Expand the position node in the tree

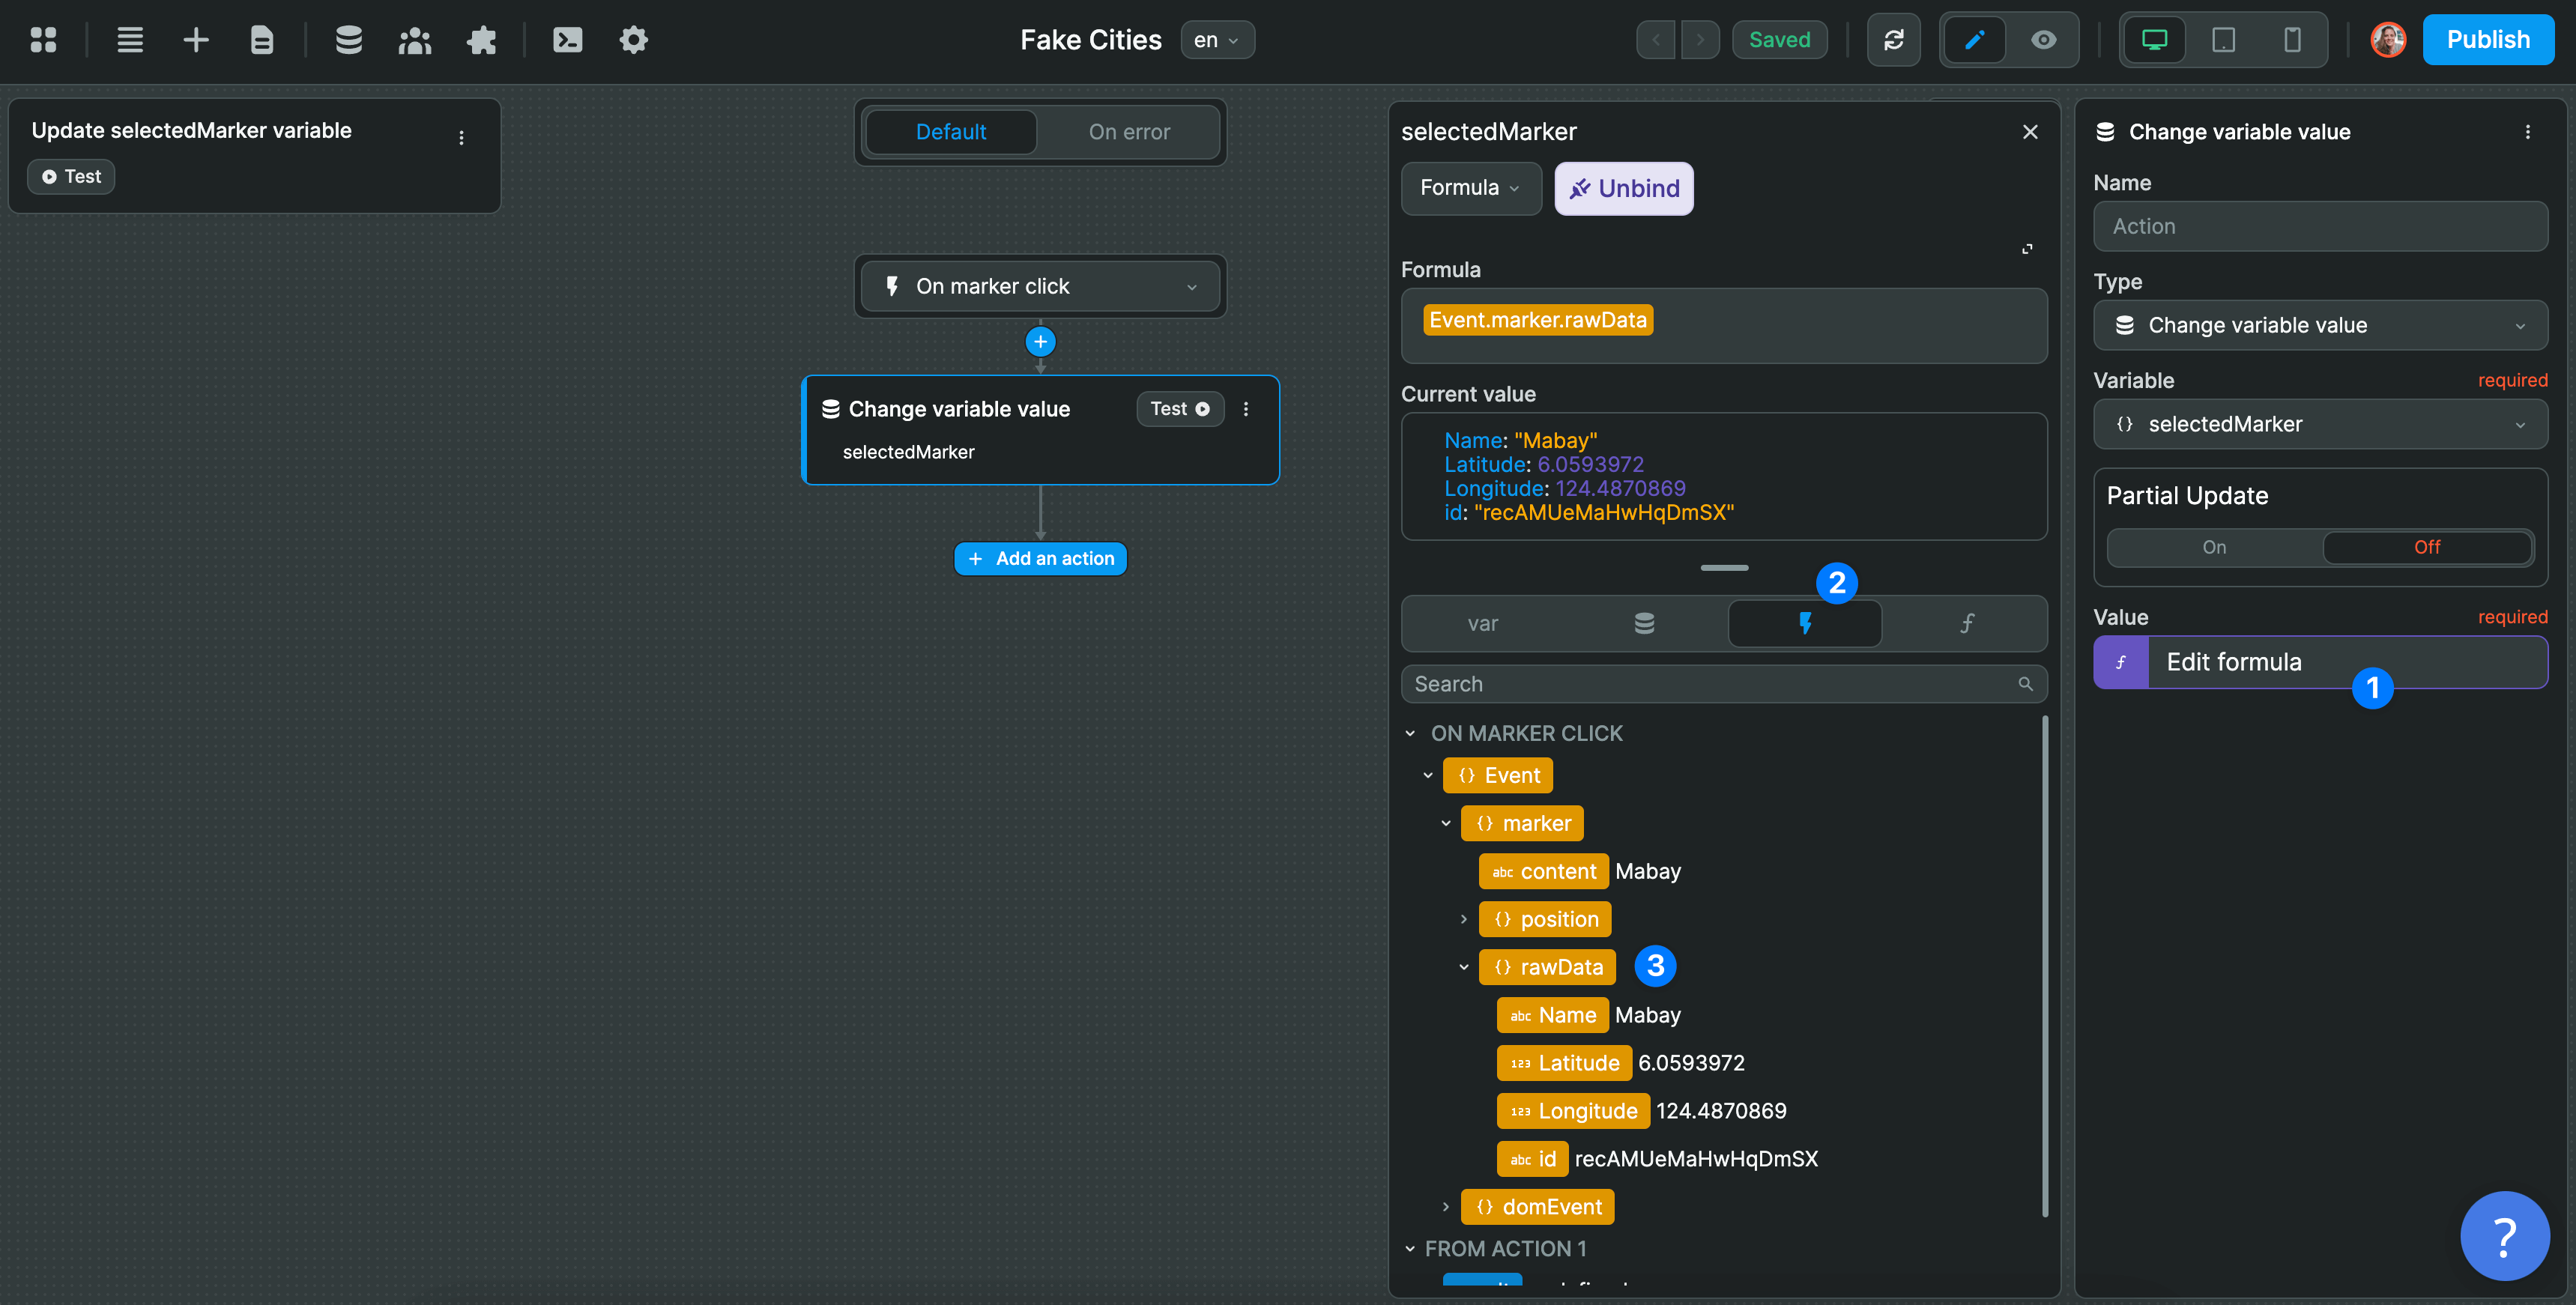pyautogui.click(x=1465, y=919)
